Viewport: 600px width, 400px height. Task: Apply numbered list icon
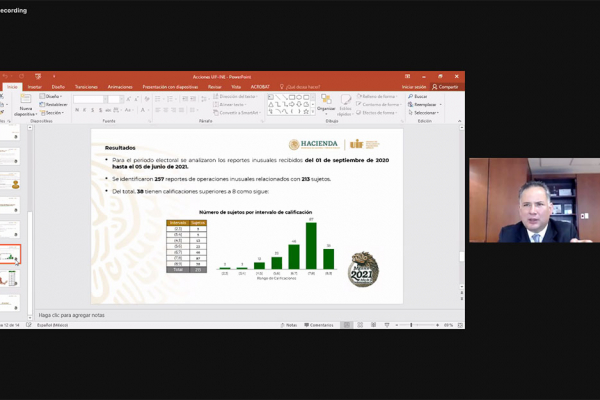pos(171,99)
